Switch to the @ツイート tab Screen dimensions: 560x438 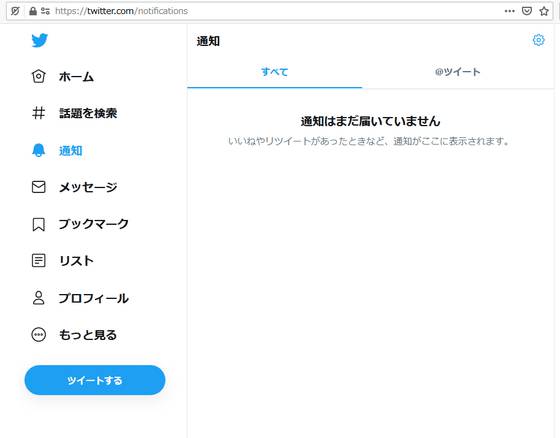(458, 72)
